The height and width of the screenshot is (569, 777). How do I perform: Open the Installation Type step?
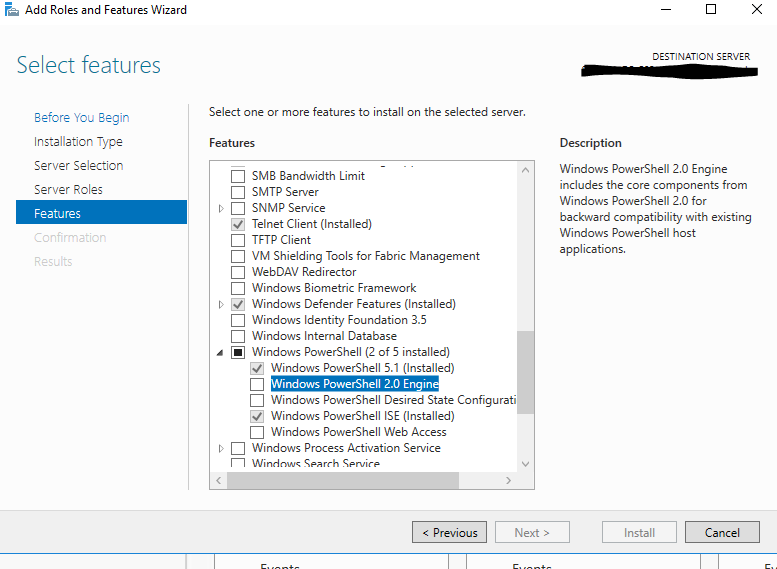78,142
